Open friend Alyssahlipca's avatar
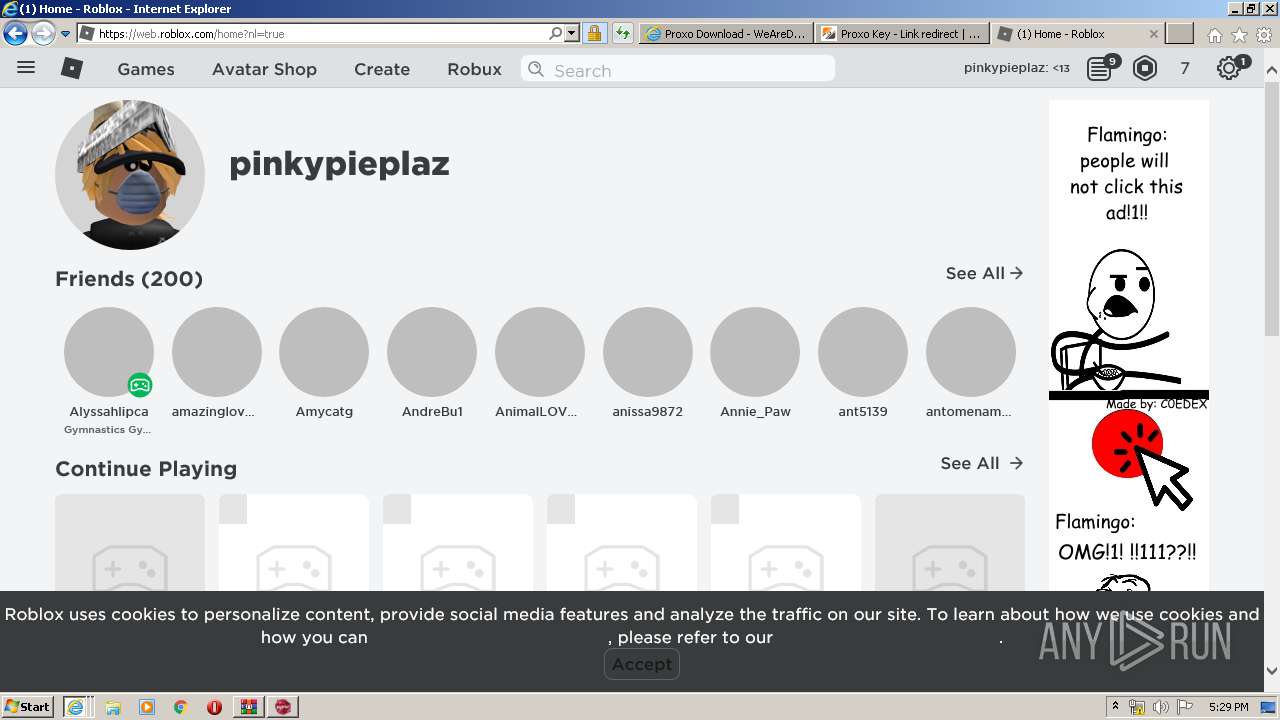The width and height of the screenshot is (1280, 720). 109,352
